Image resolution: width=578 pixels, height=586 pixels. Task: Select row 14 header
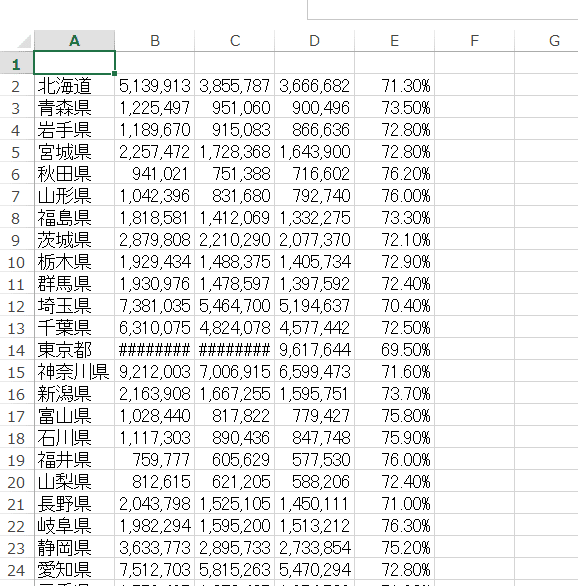16,350
